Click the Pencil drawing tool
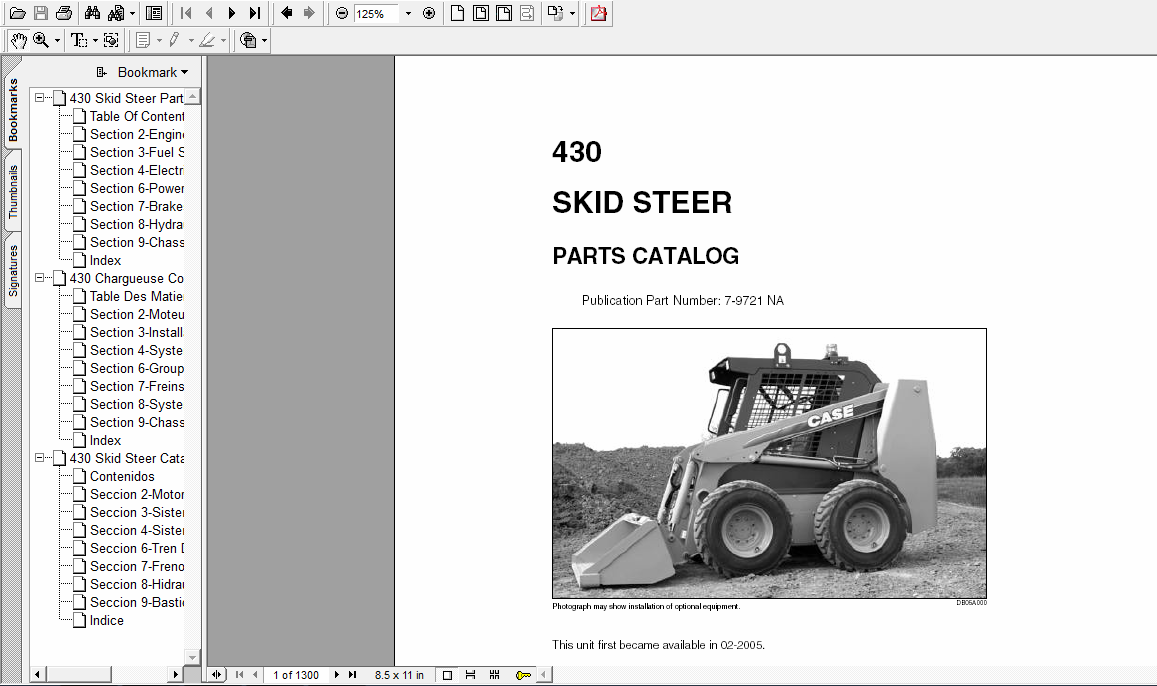This screenshot has width=1157, height=686. coord(174,41)
